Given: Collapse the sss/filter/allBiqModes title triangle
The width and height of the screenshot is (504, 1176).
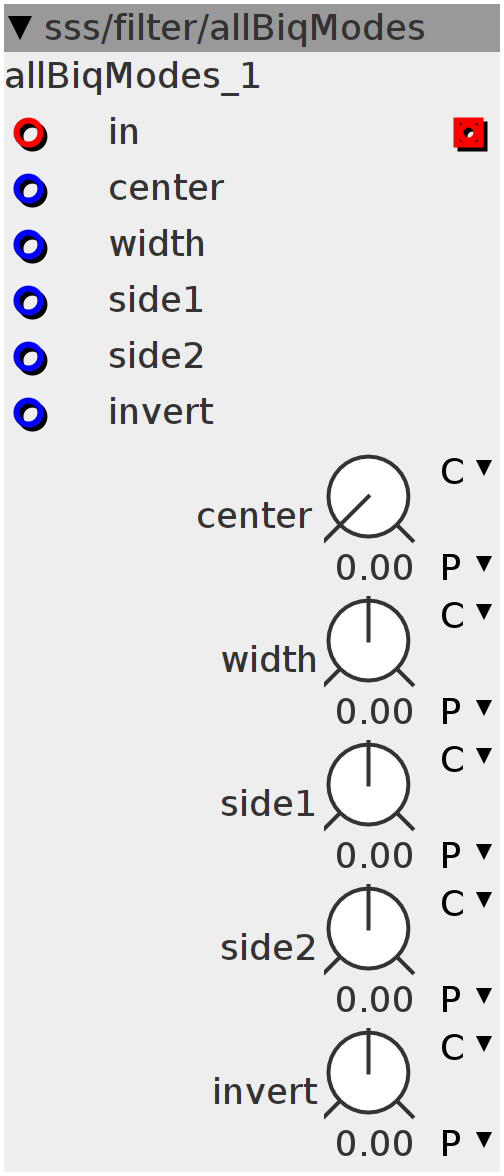Looking at the screenshot, I should pos(20,28).
